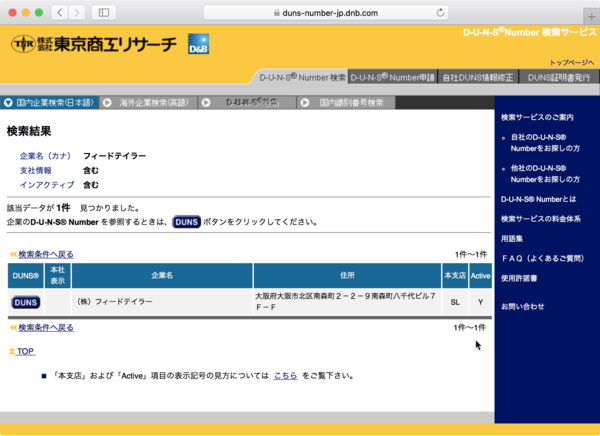
Task: Reload the page with refresh icon
Action: tap(440, 13)
